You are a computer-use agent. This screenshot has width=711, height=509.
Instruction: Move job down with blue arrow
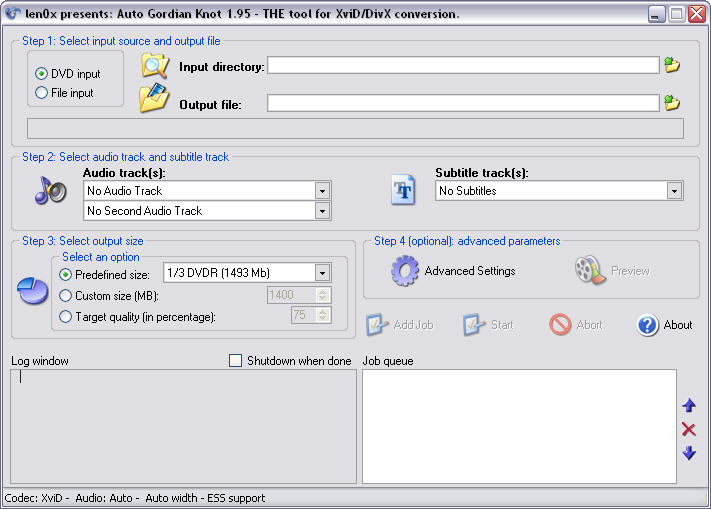(x=689, y=452)
